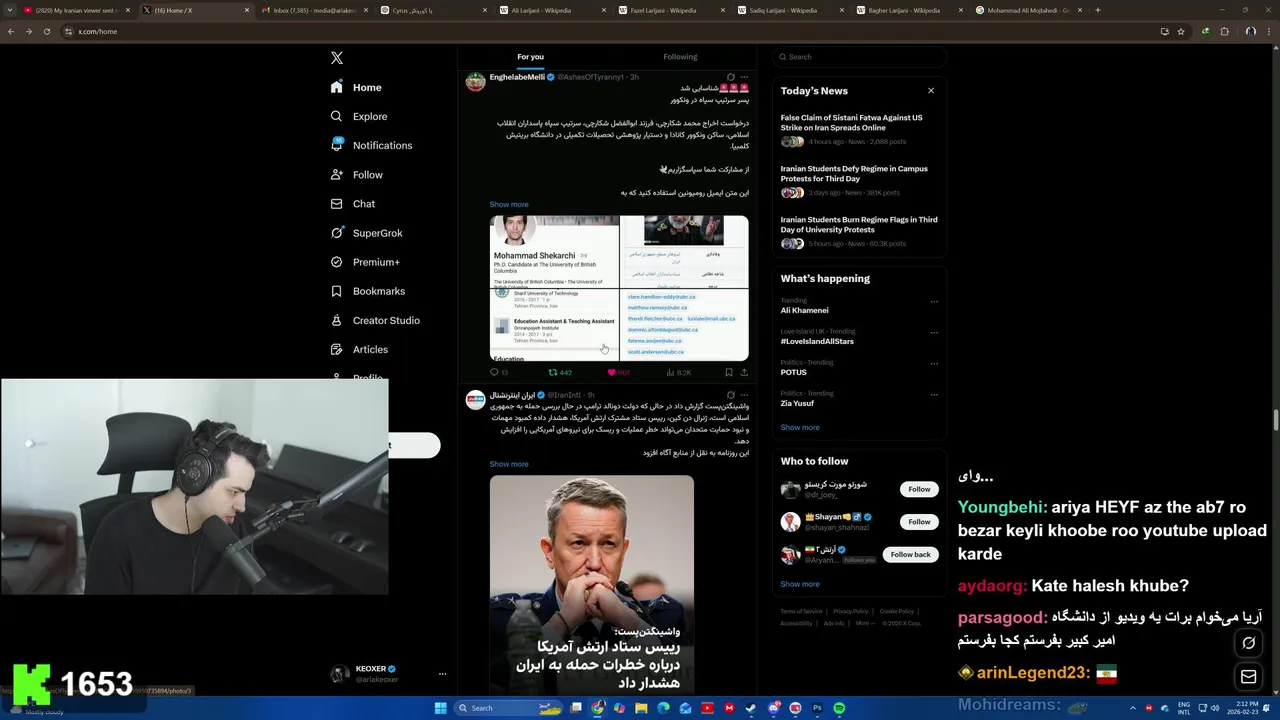1280x720 pixels.
Task: Switch to Bagher Larijani Wikipedia browser tab
Action: coord(910,10)
